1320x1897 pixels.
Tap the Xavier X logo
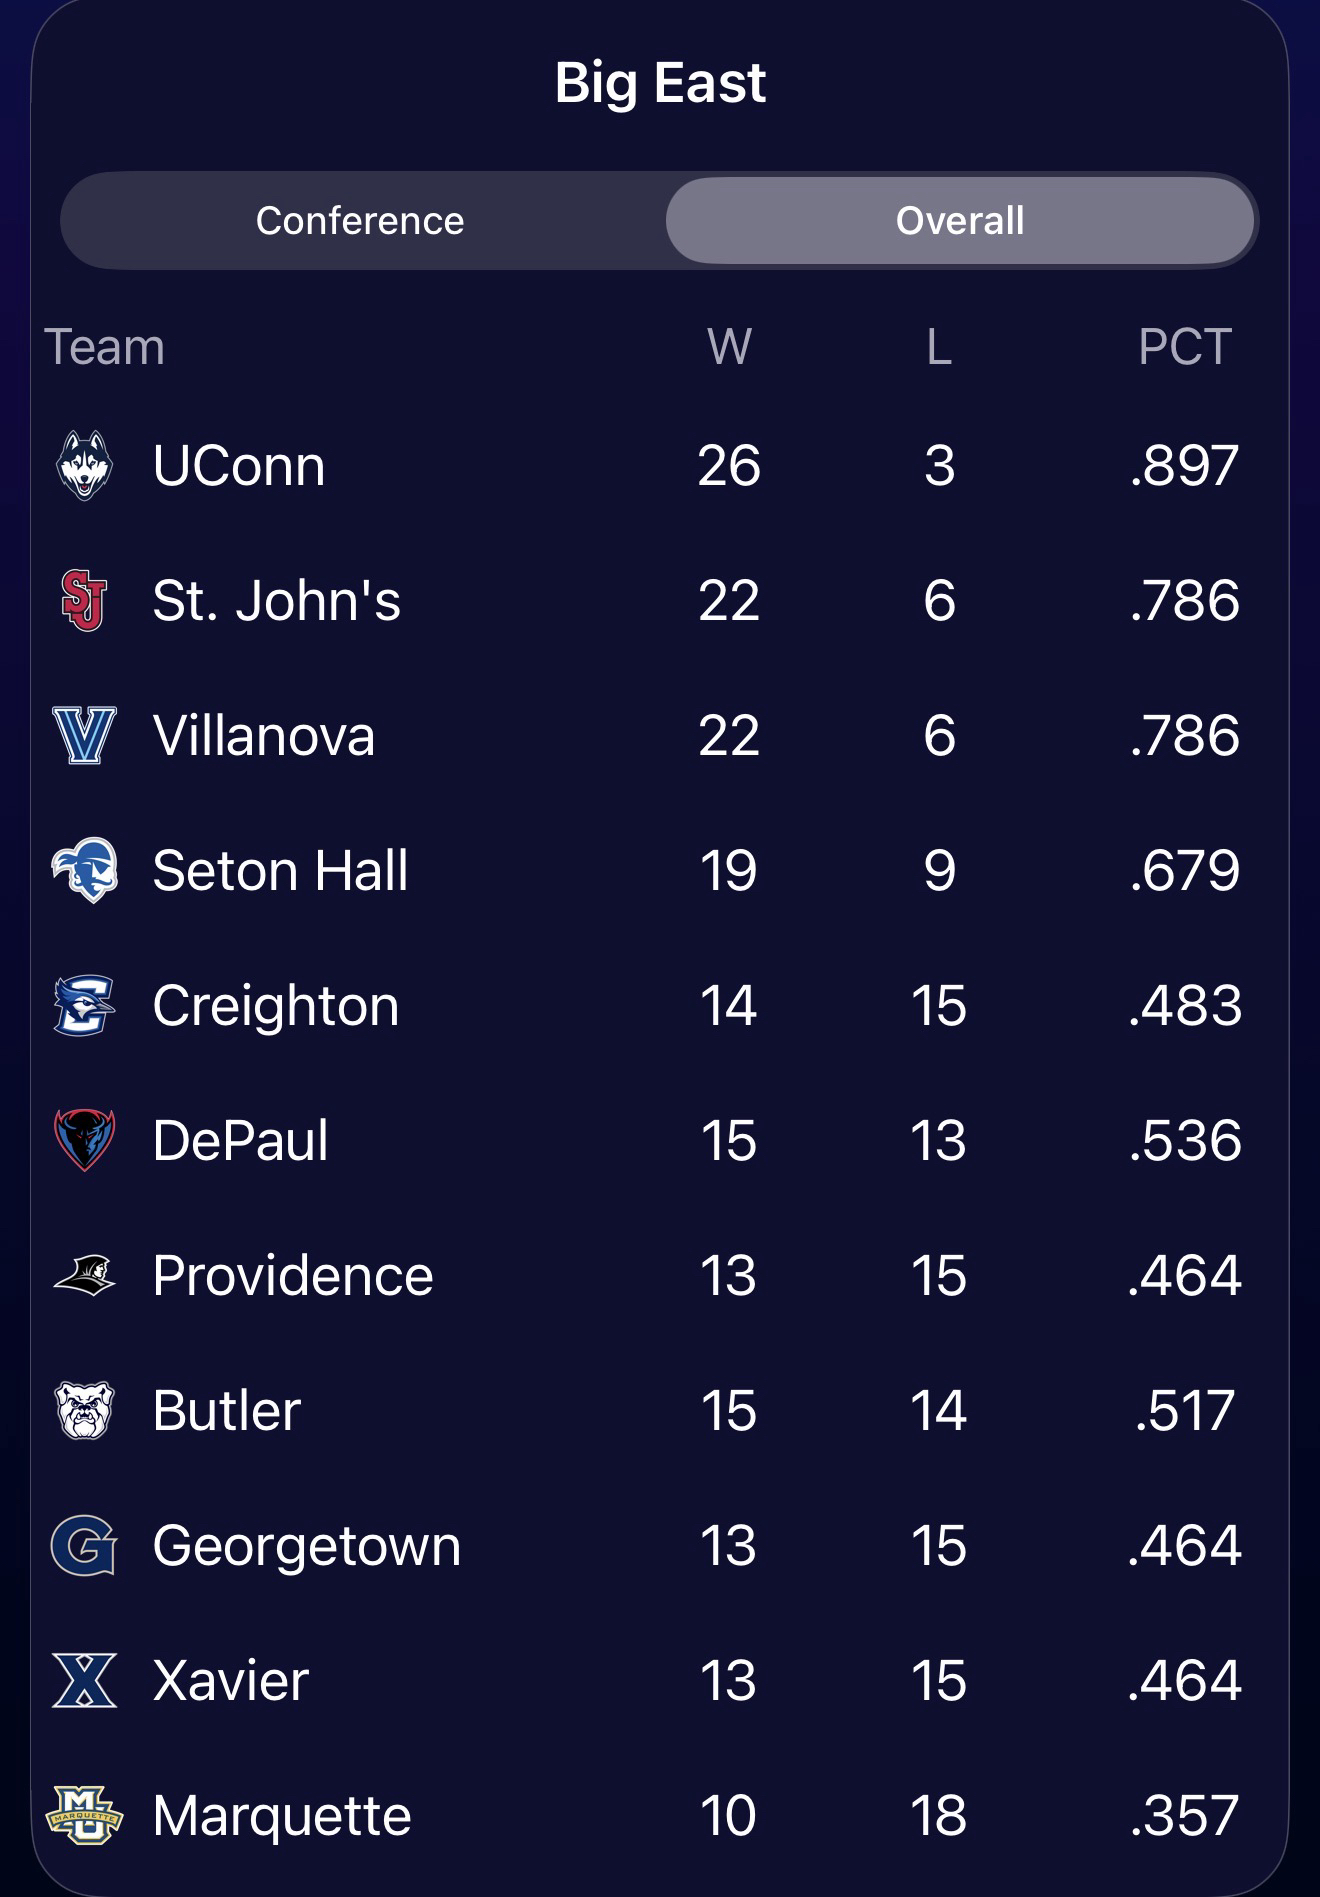point(84,1680)
